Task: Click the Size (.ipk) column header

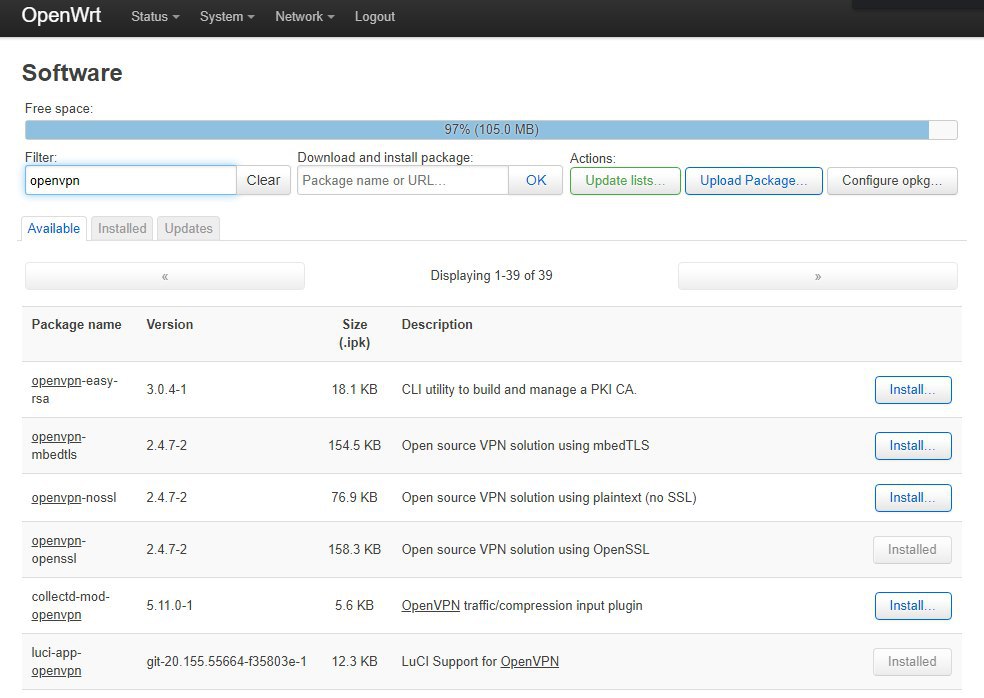Action: click(355, 333)
